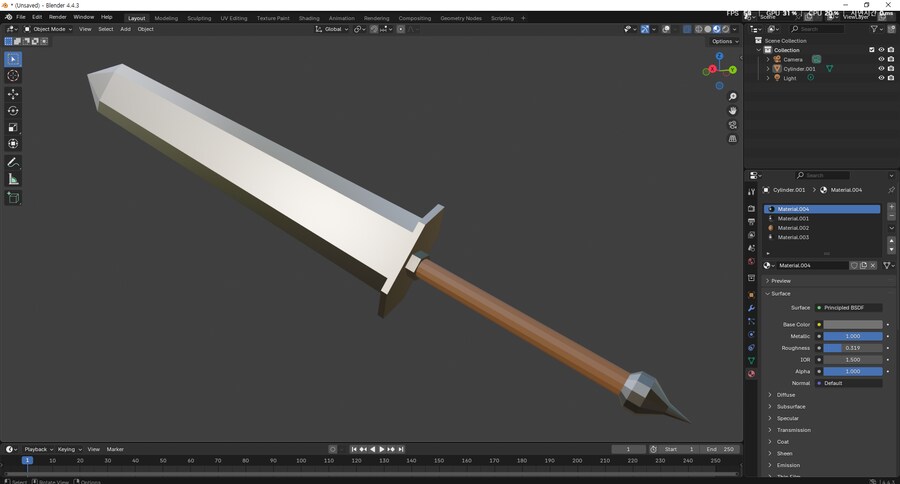The image size is (900, 484).
Task: Open the Playback popover in timeline
Action: pos(38,450)
